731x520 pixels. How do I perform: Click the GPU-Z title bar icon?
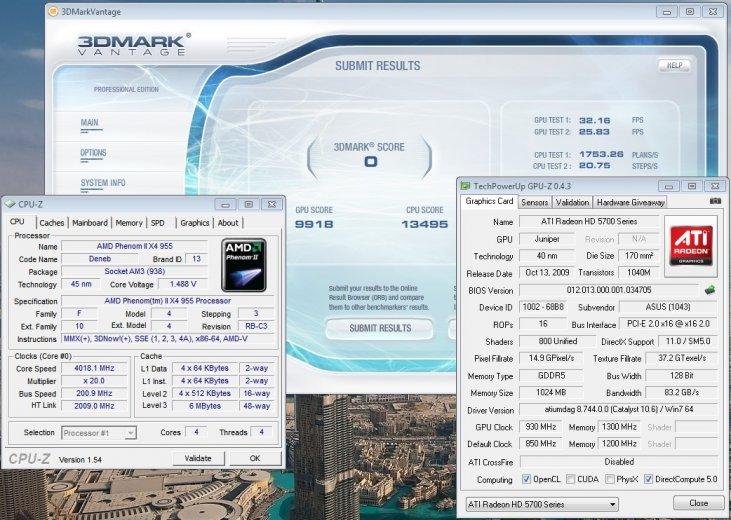pos(466,186)
